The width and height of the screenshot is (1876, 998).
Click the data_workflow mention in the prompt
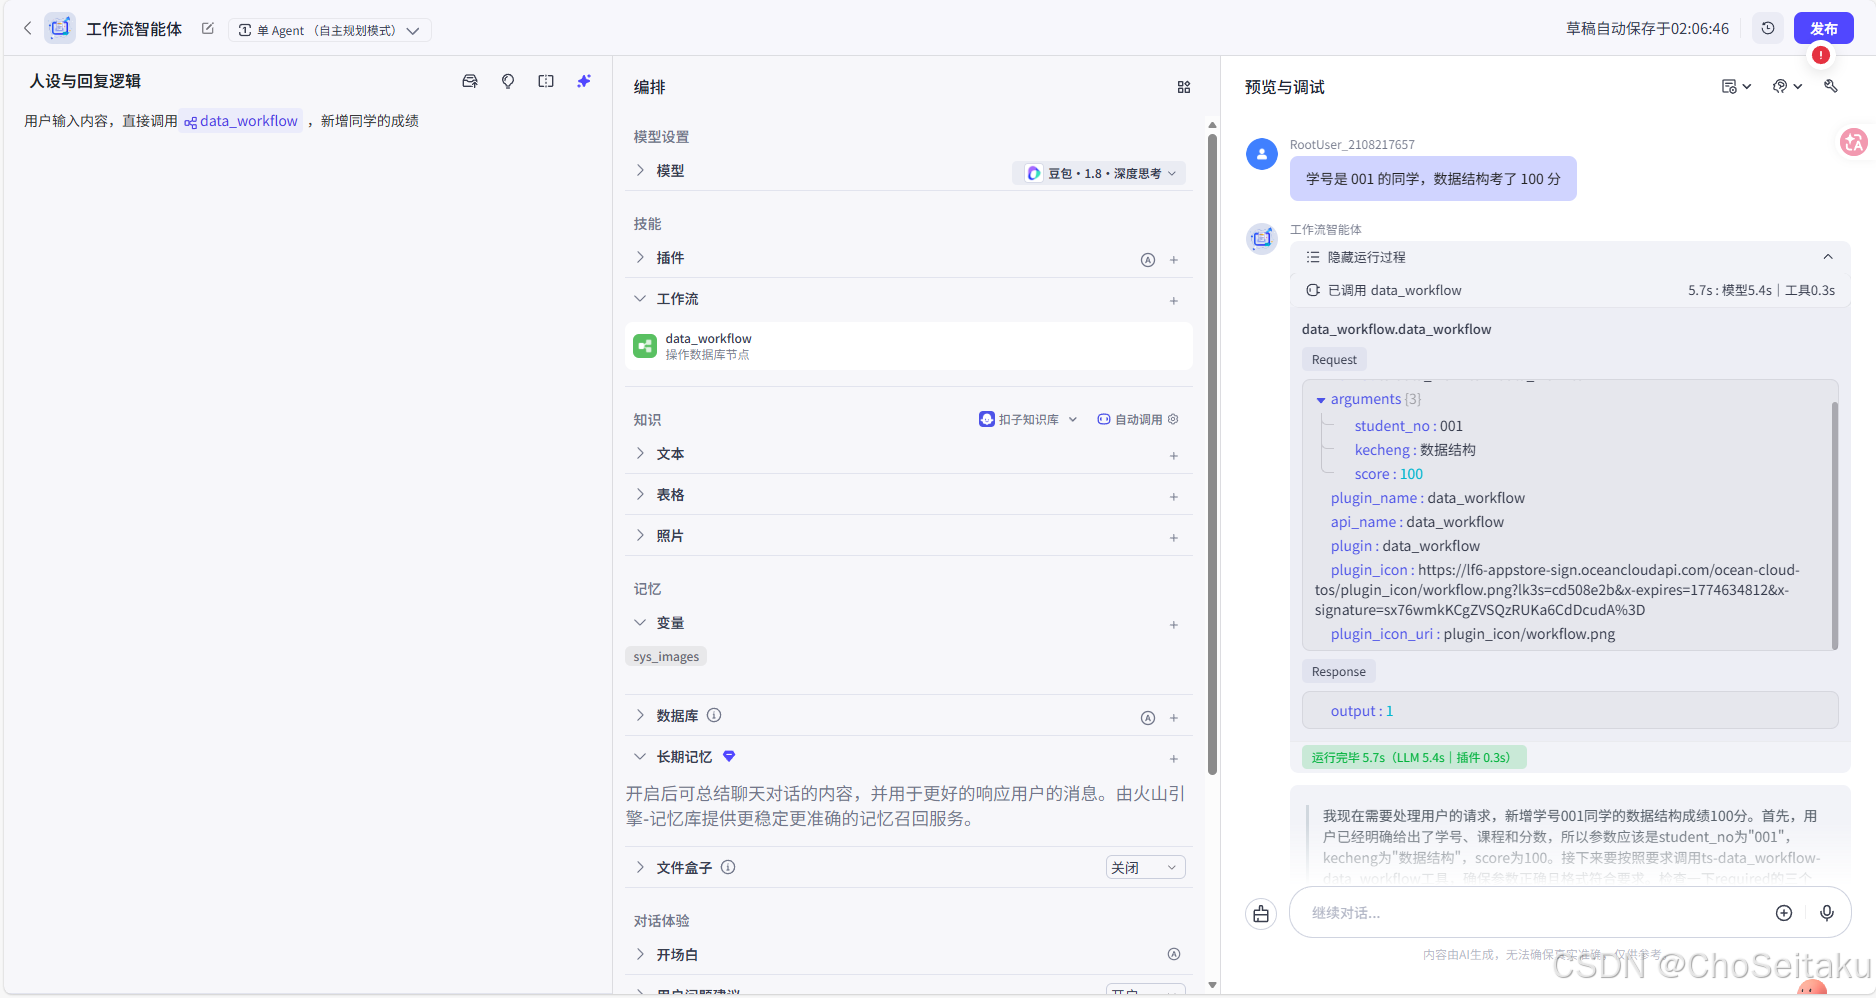[x=241, y=121]
